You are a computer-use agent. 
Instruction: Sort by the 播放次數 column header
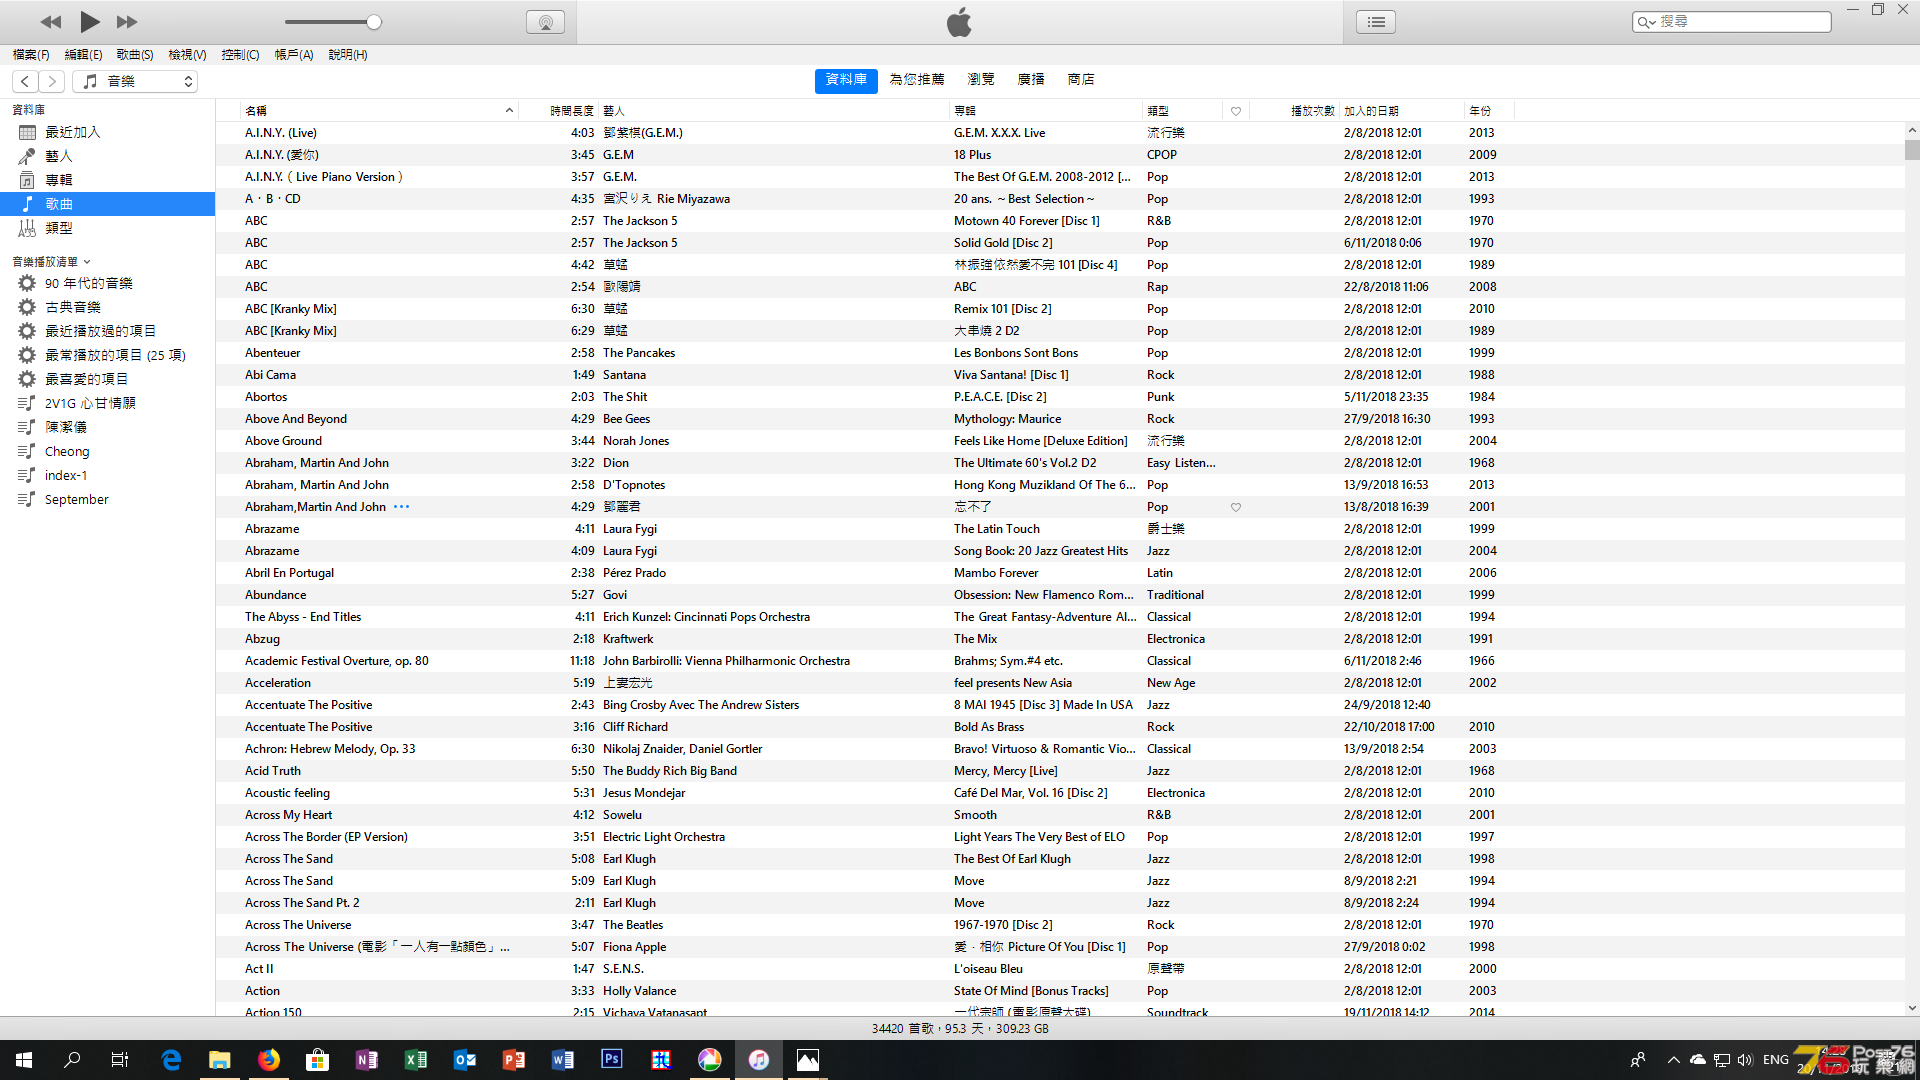[1295, 111]
